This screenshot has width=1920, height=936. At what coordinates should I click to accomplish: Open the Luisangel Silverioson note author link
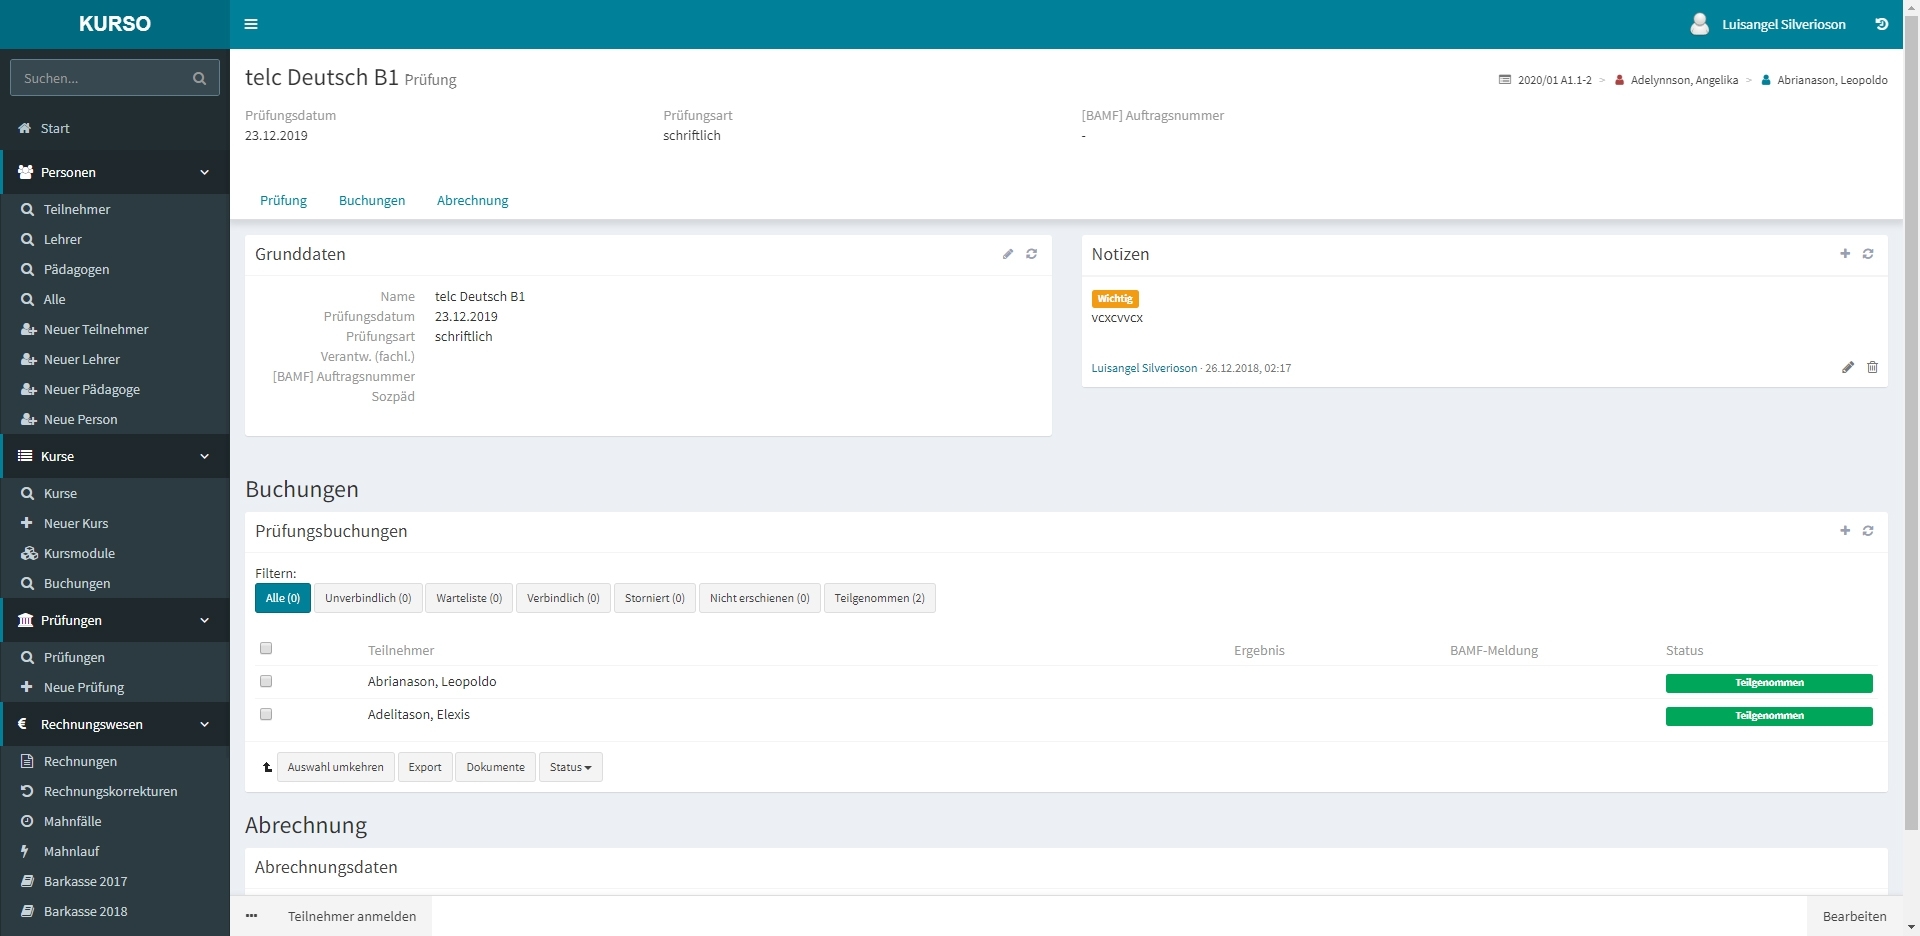click(1144, 368)
